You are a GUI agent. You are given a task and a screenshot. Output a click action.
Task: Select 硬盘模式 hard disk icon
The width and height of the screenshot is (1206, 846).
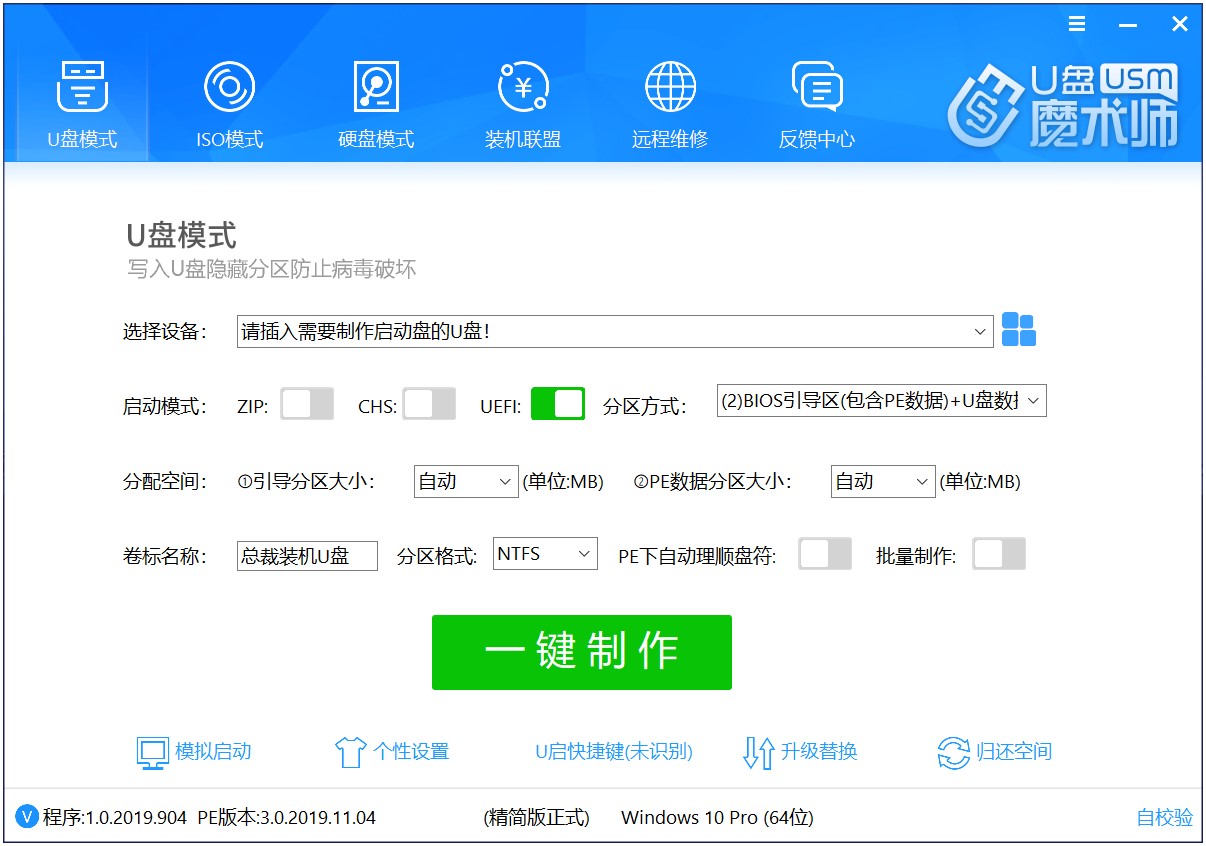click(x=376, y=88)
